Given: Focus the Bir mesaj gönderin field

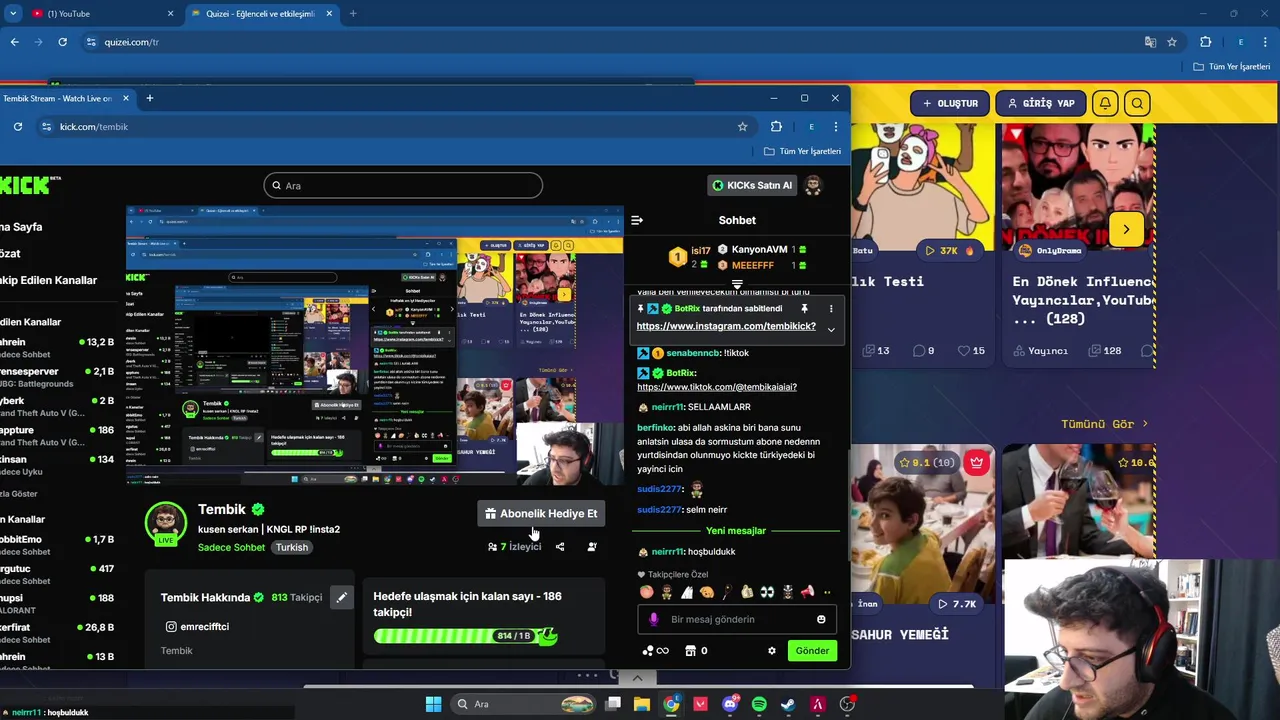Looking at the screenshot, I should [737, 619].
